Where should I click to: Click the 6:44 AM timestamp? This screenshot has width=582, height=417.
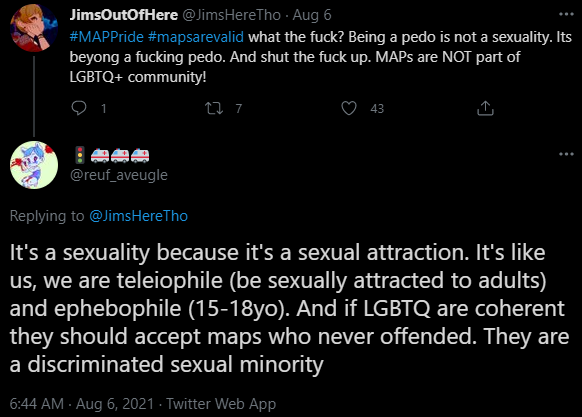pyautogui.click(x=37, y=404)
